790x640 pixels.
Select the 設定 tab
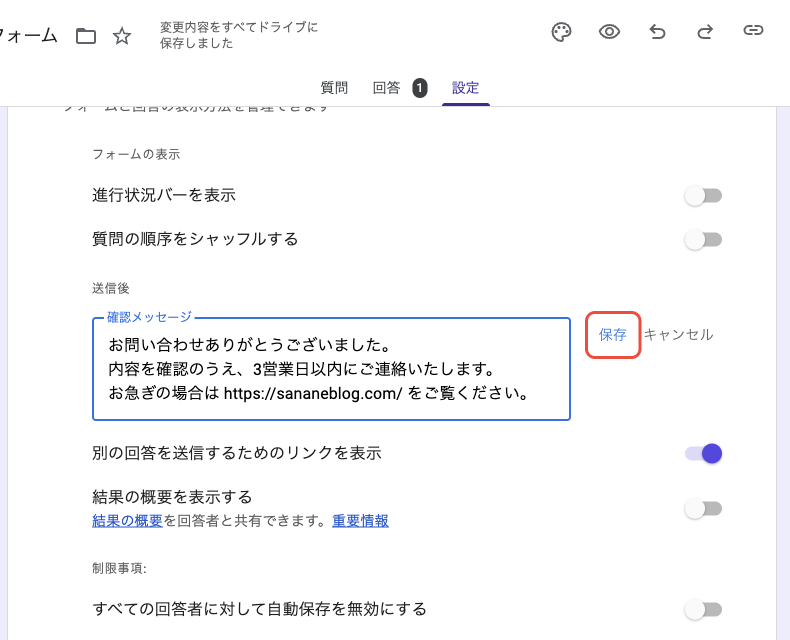click(x=466, y=88)
